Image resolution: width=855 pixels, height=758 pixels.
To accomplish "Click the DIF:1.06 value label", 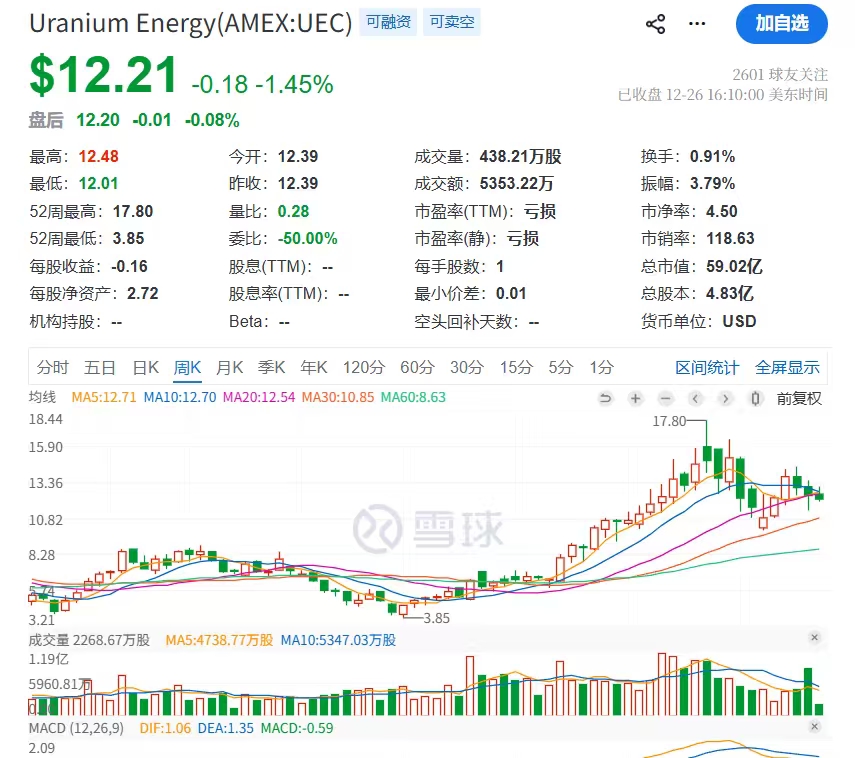I will 165,728.
